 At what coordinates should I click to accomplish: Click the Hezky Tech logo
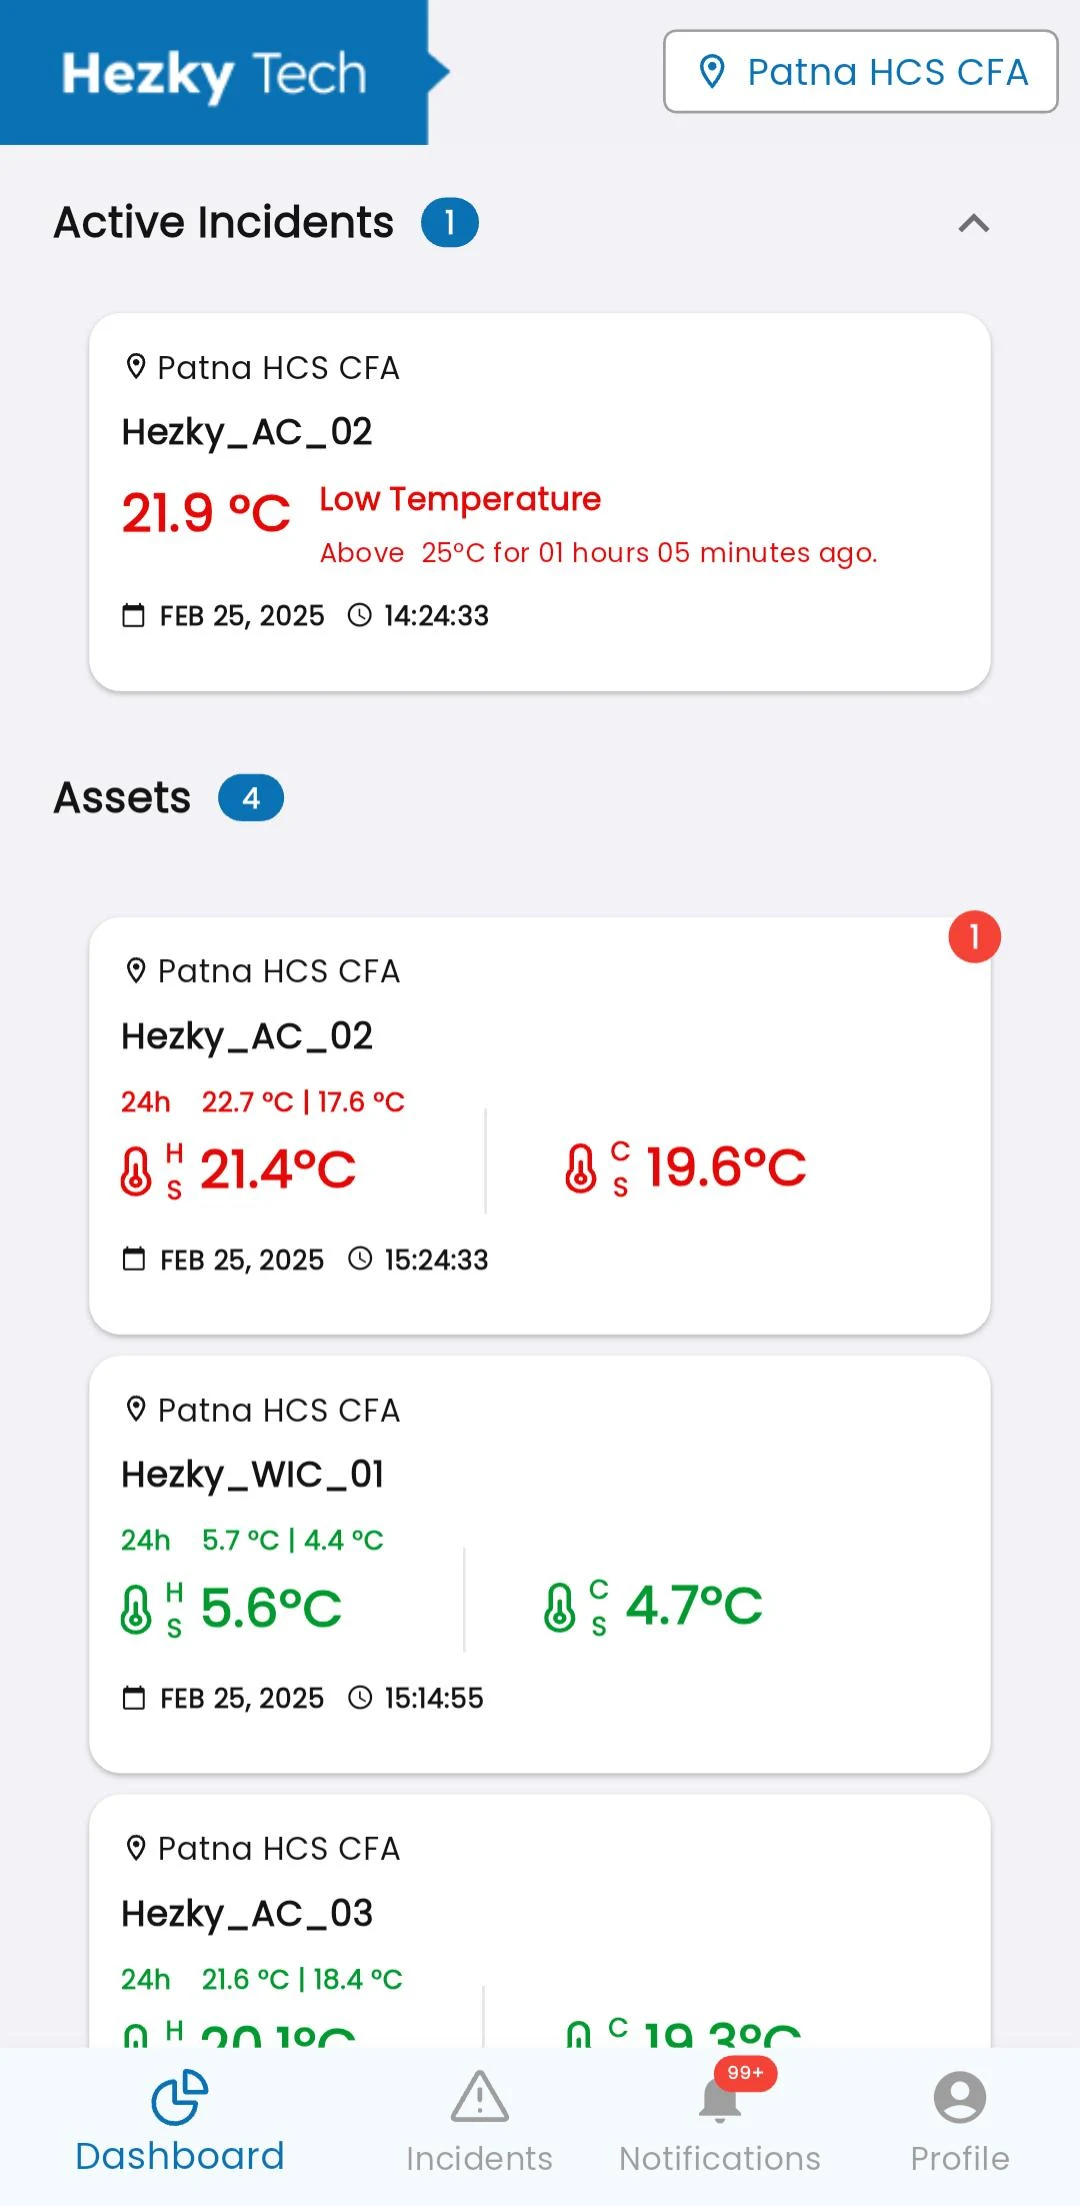[x=214, y=73]
